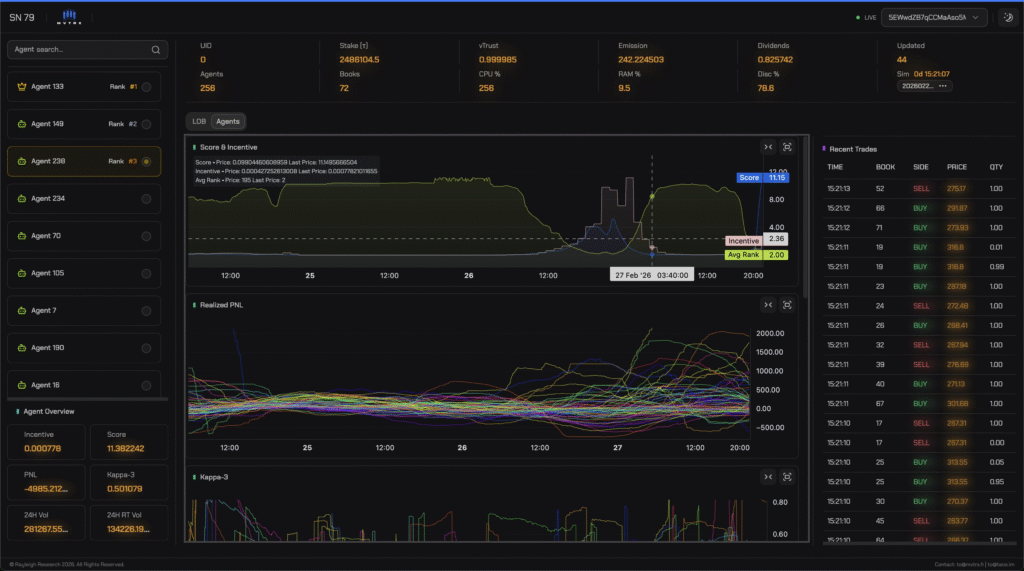Toggle the dark/light theme moon icon
The image size is (1024, 571).
(x=1007, y=17)
